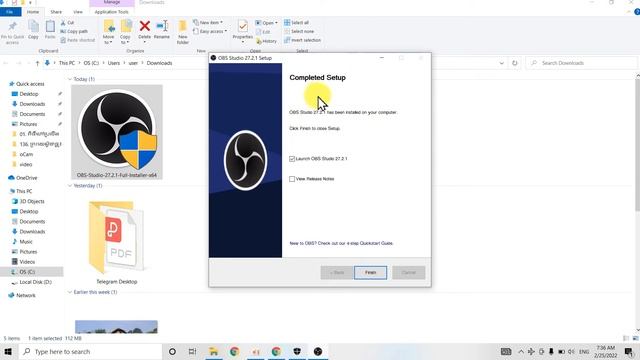Switch to the Home tab

33,12
